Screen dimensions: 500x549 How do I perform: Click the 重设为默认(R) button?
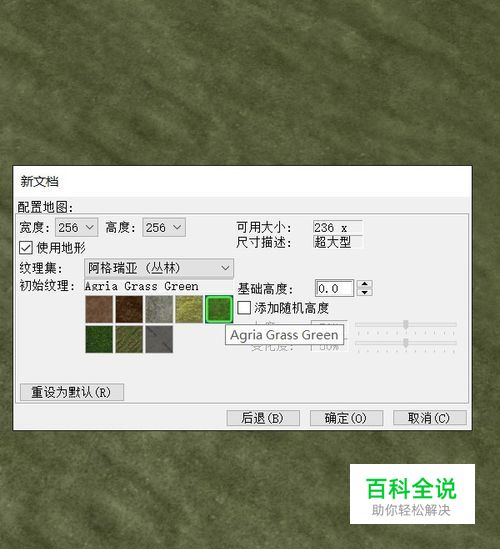coord(72,392)
